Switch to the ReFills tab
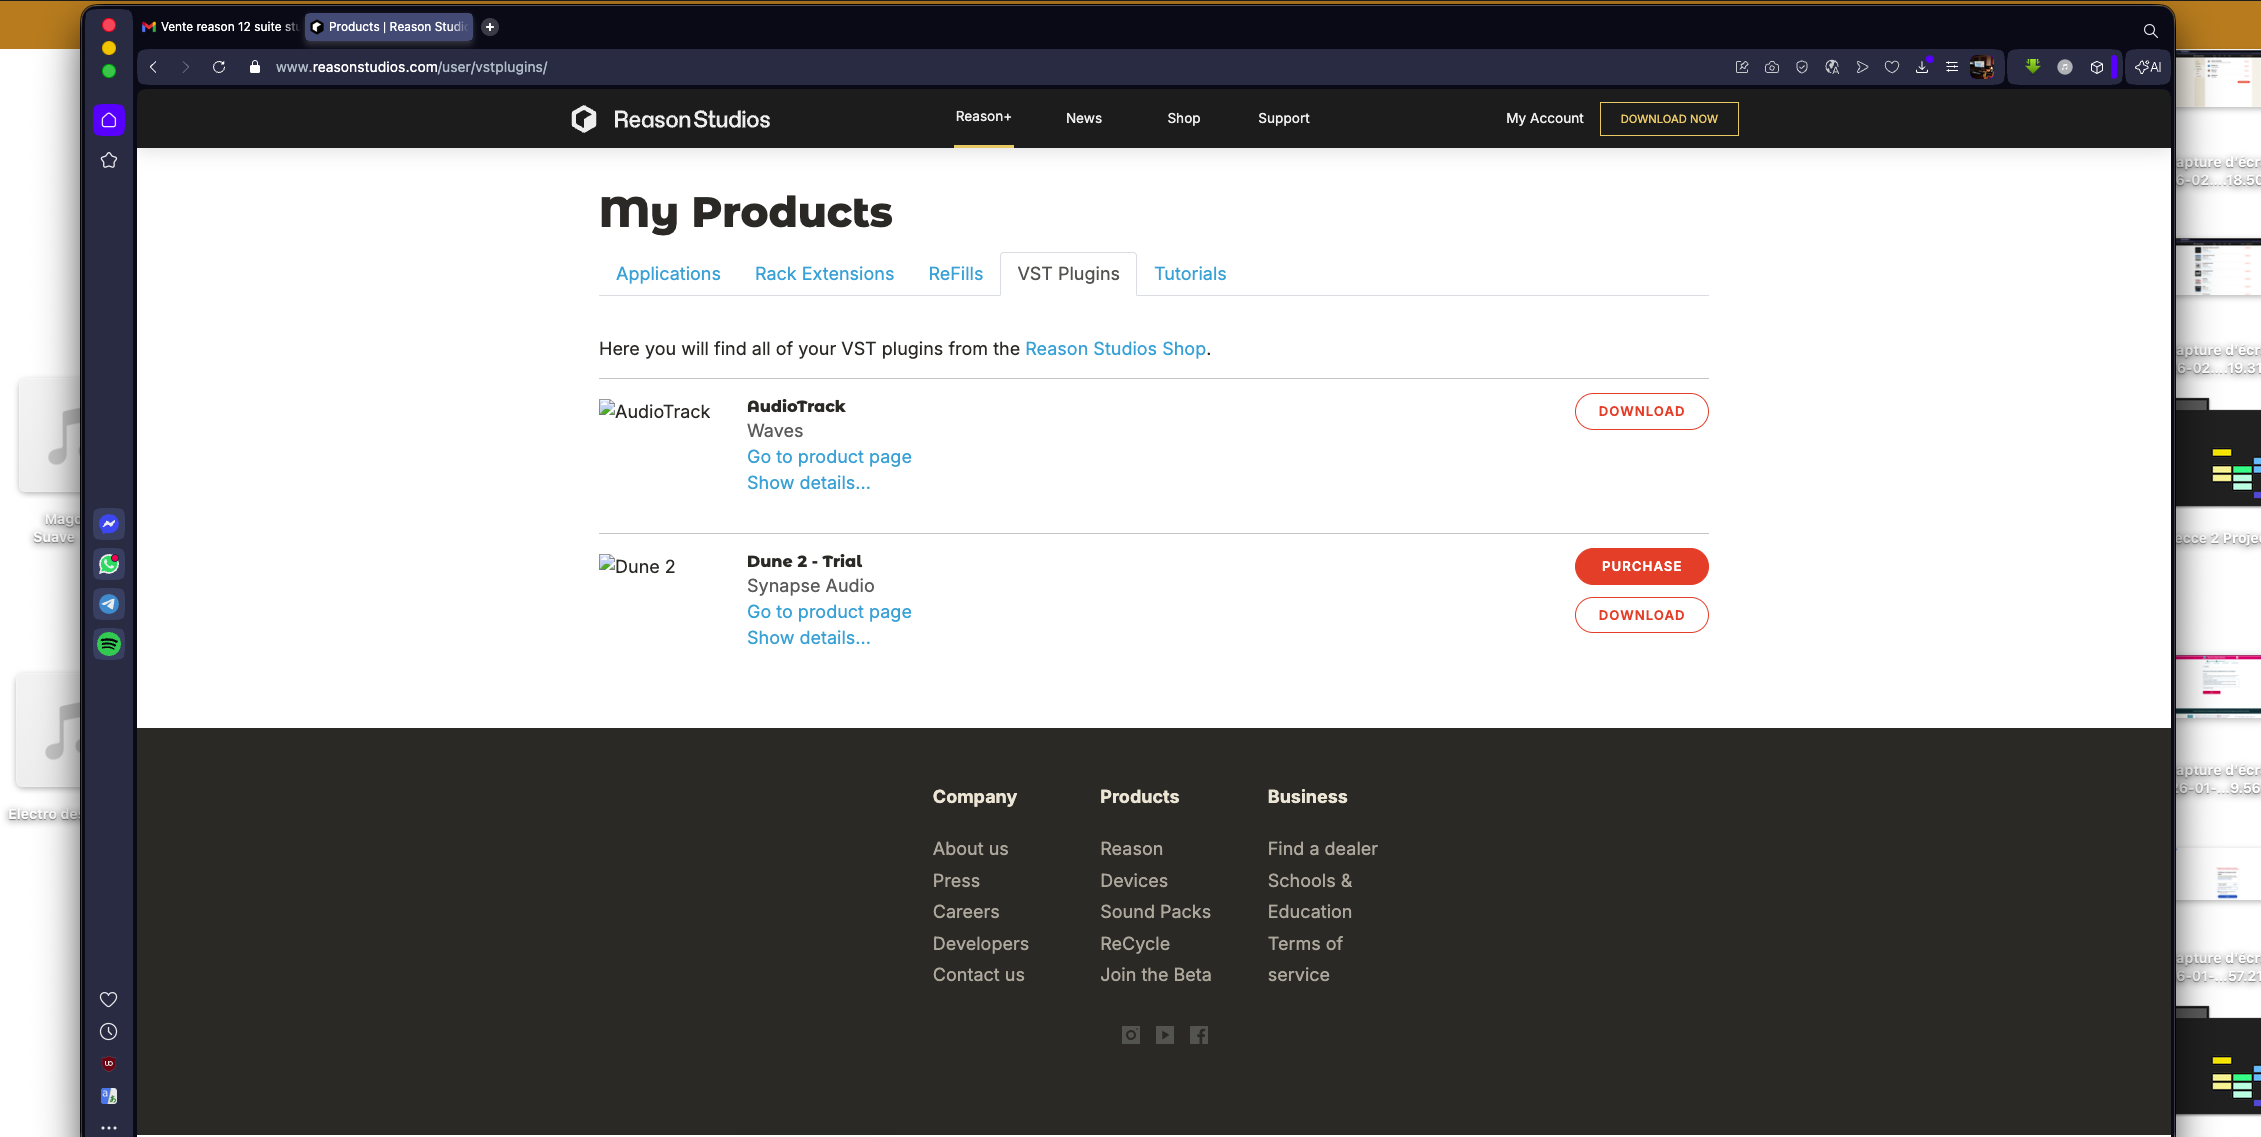The image size is (2261, 1137). pyautogui.click(x=956, y=274)
